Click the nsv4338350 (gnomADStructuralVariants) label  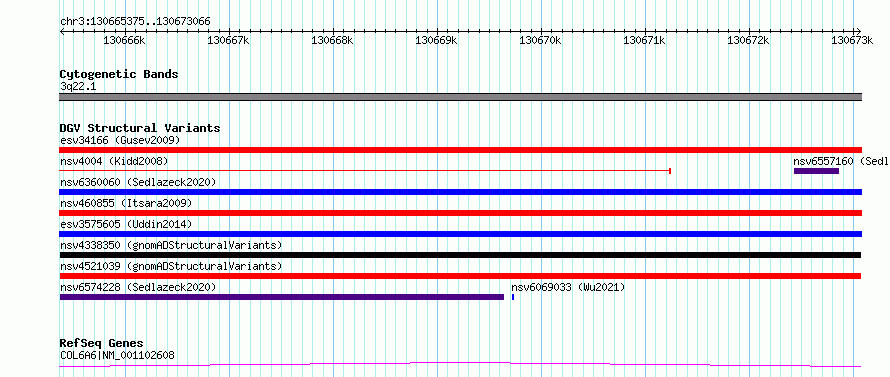[x=171, y=245]
